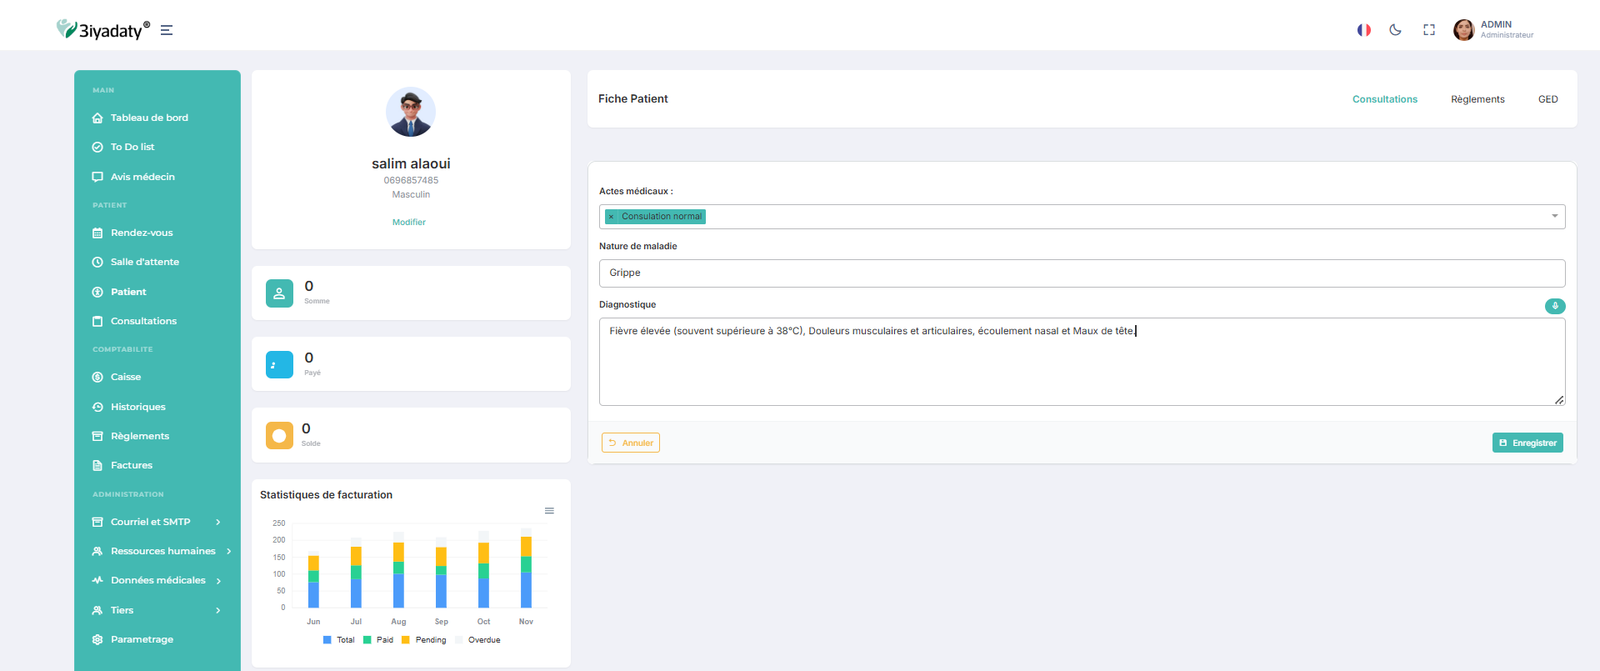1600x671 pixels.
Task: Click the French flag language icon
Action: (1363, 30)
